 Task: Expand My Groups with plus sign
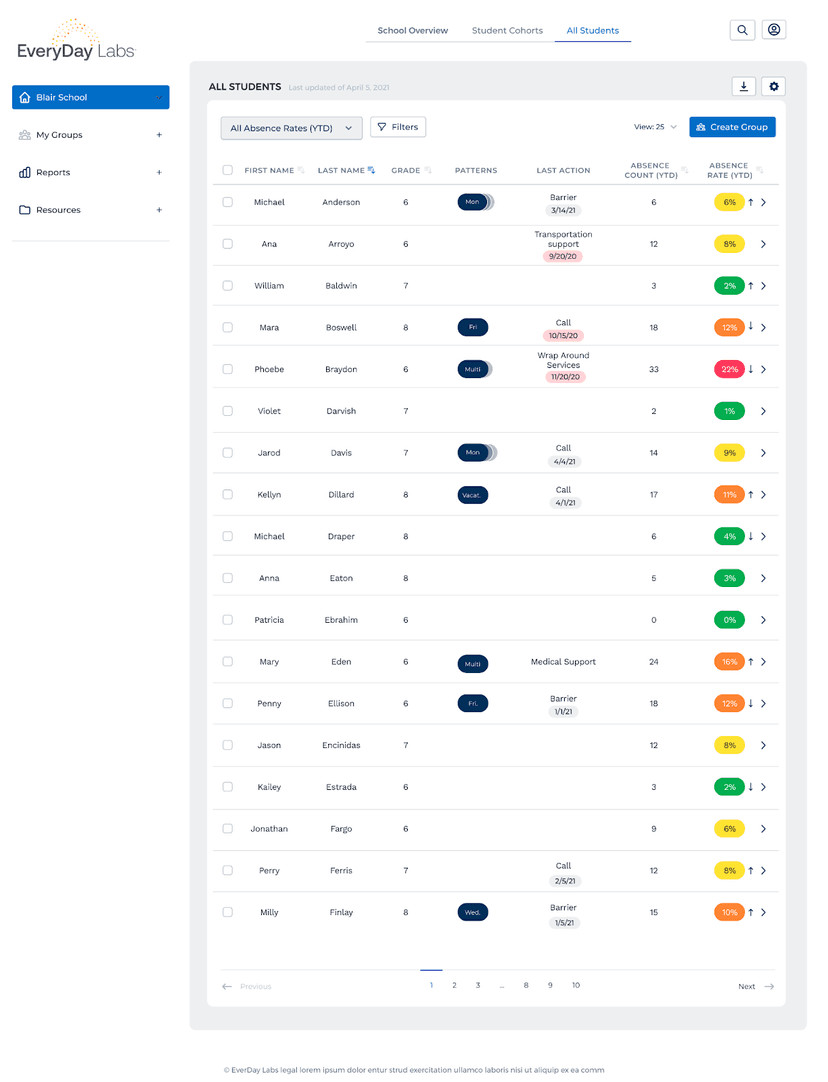(159, 135)
